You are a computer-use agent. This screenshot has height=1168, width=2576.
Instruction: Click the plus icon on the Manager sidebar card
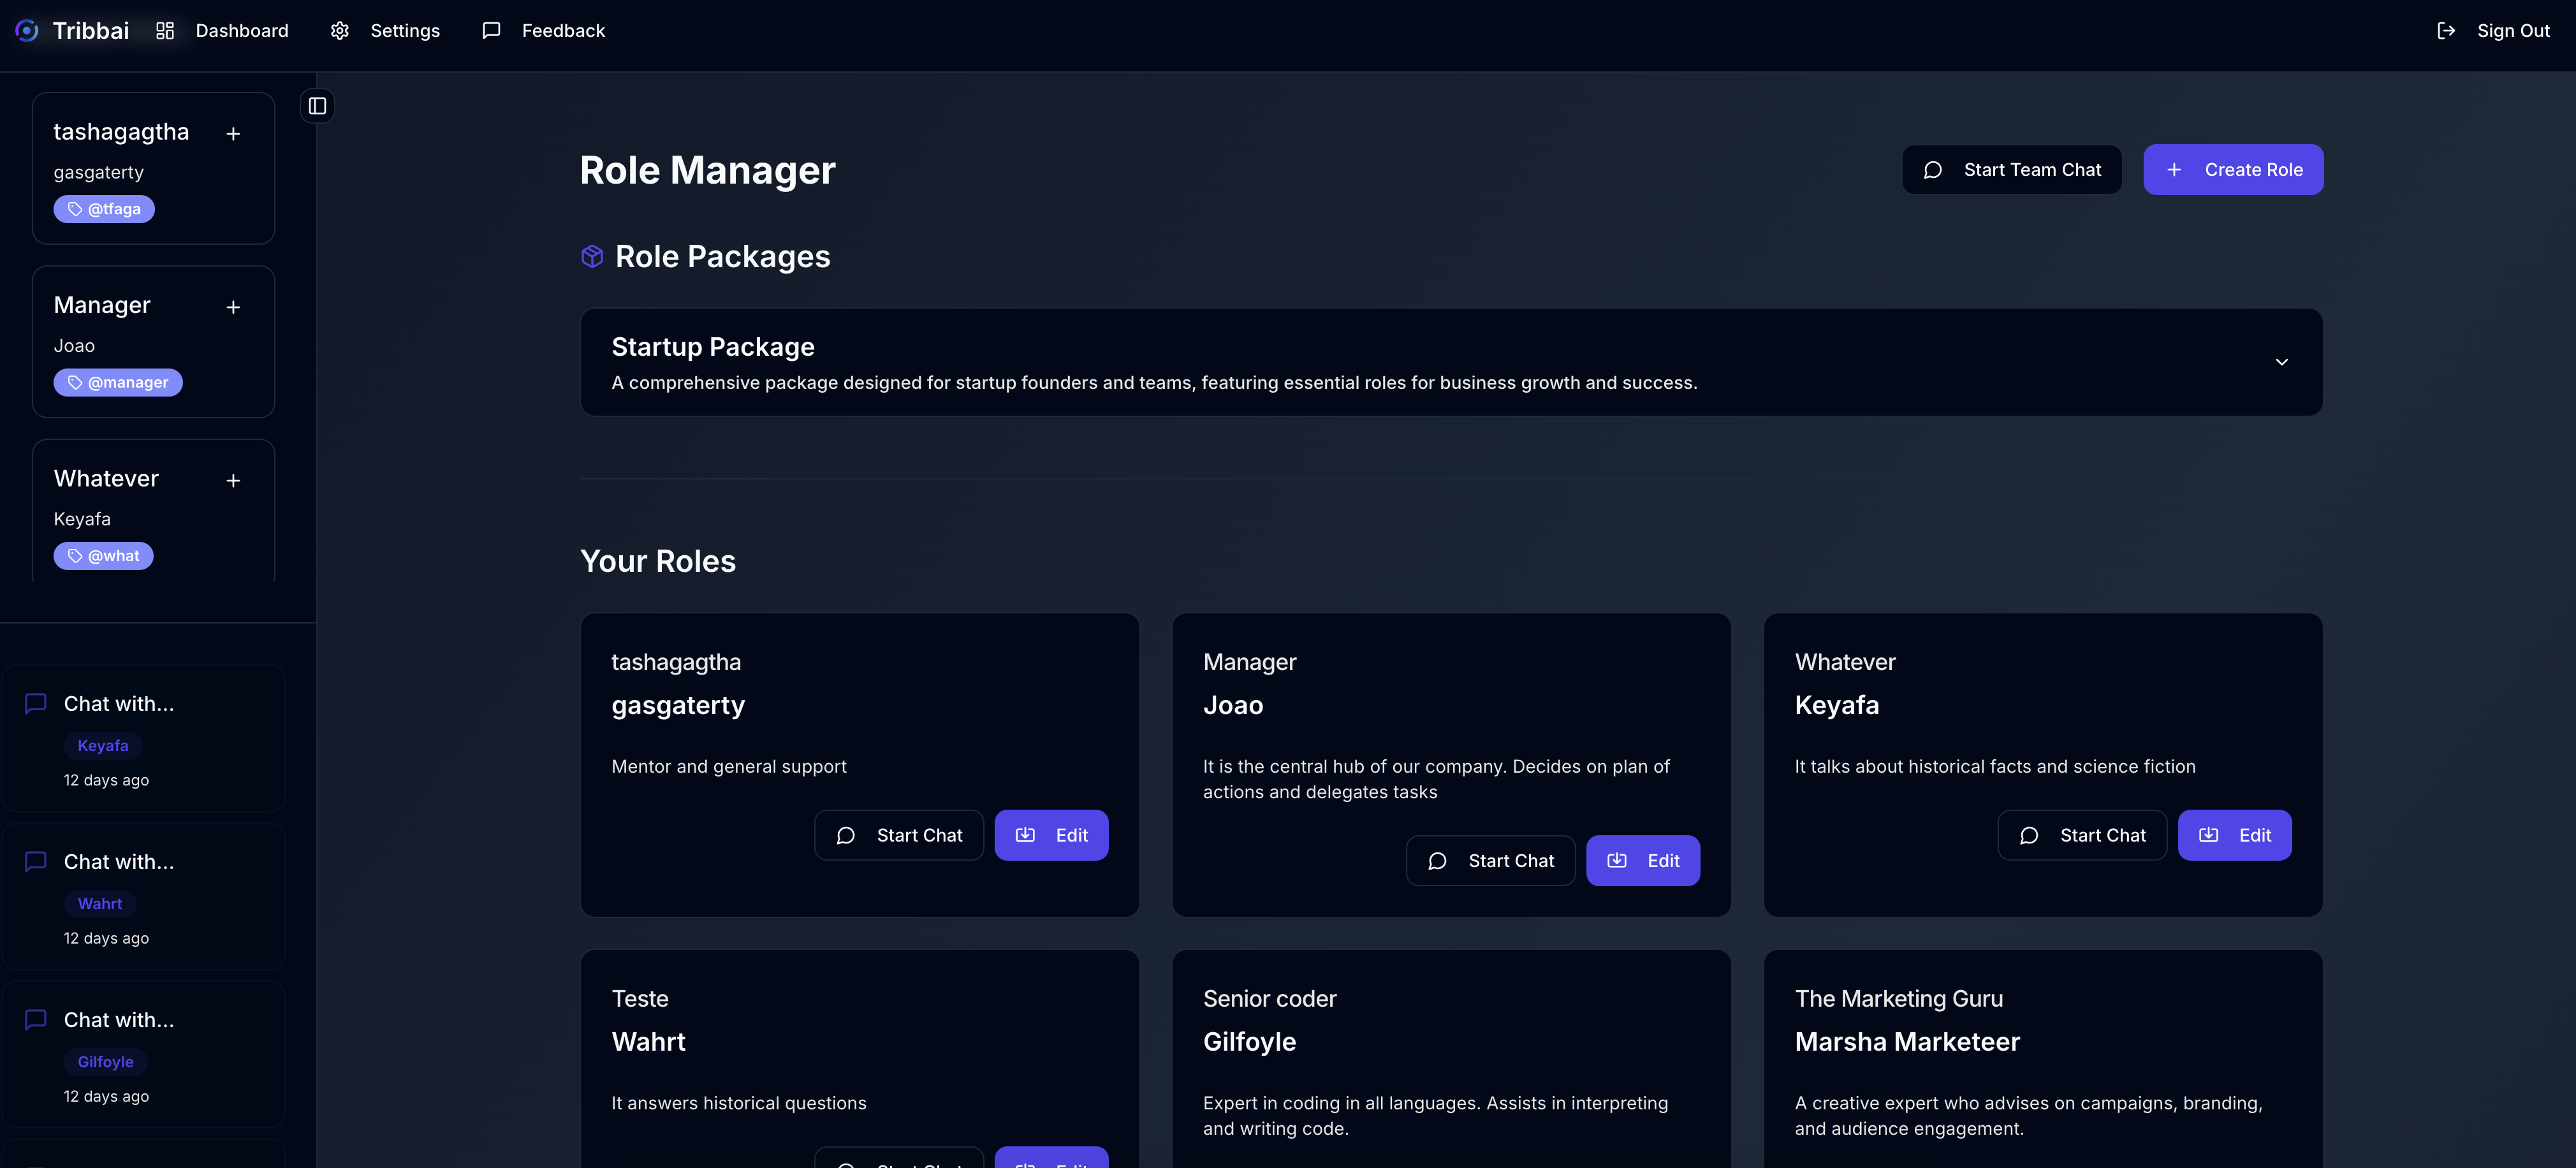[233, 307]
